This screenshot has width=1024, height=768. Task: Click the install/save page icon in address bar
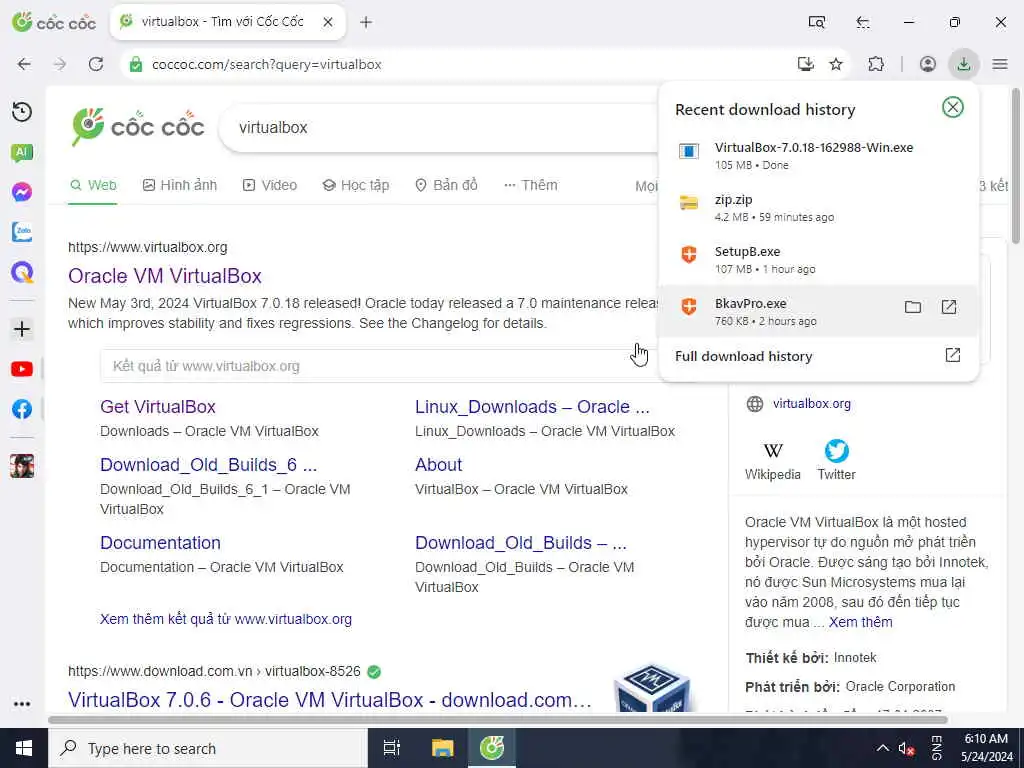click(806, 64)
